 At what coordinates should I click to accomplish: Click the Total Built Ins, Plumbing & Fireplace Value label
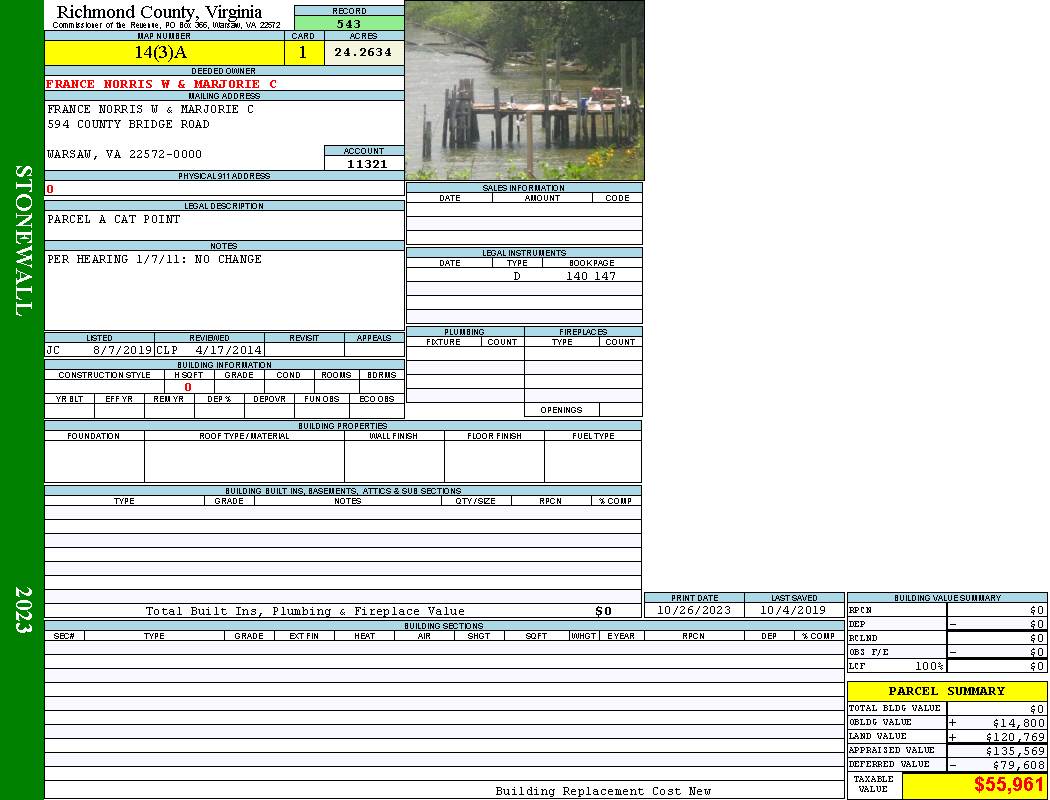click(x=305, y=611)
